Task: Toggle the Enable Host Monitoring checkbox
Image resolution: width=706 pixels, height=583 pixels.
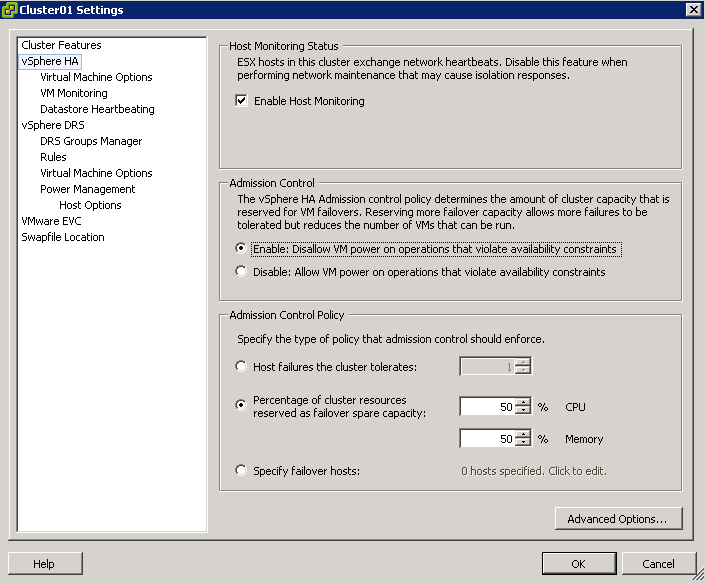Action: 241,101
